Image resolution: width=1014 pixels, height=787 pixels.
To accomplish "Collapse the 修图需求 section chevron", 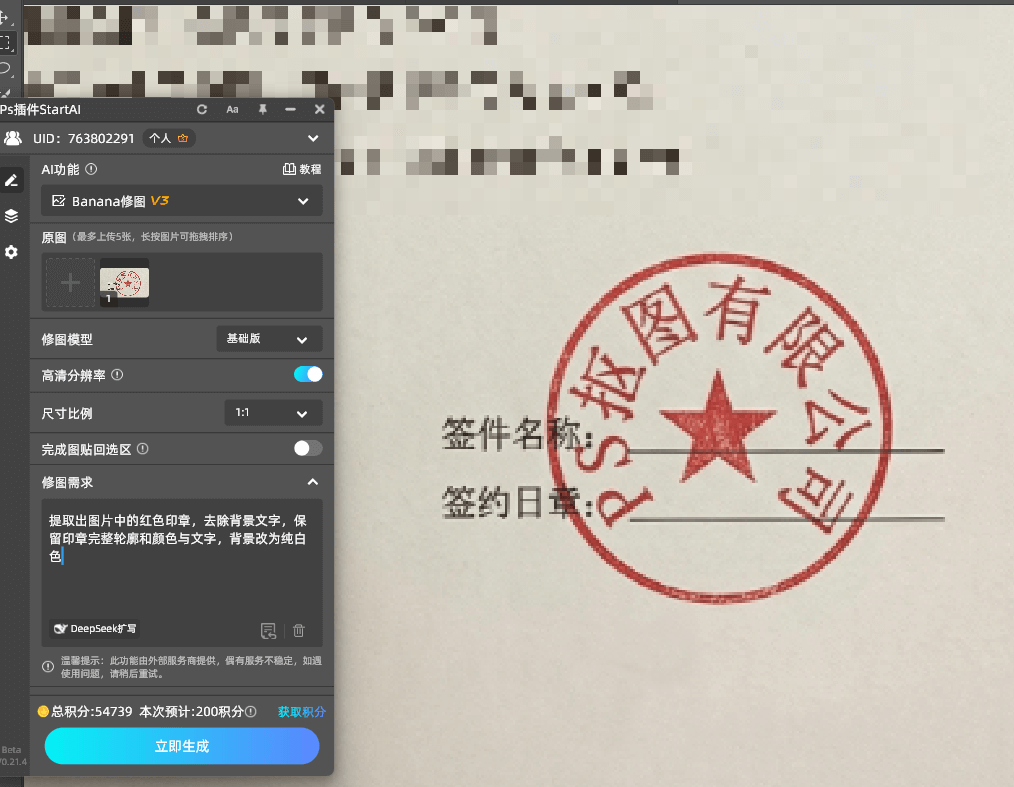I will pos(313,482).
